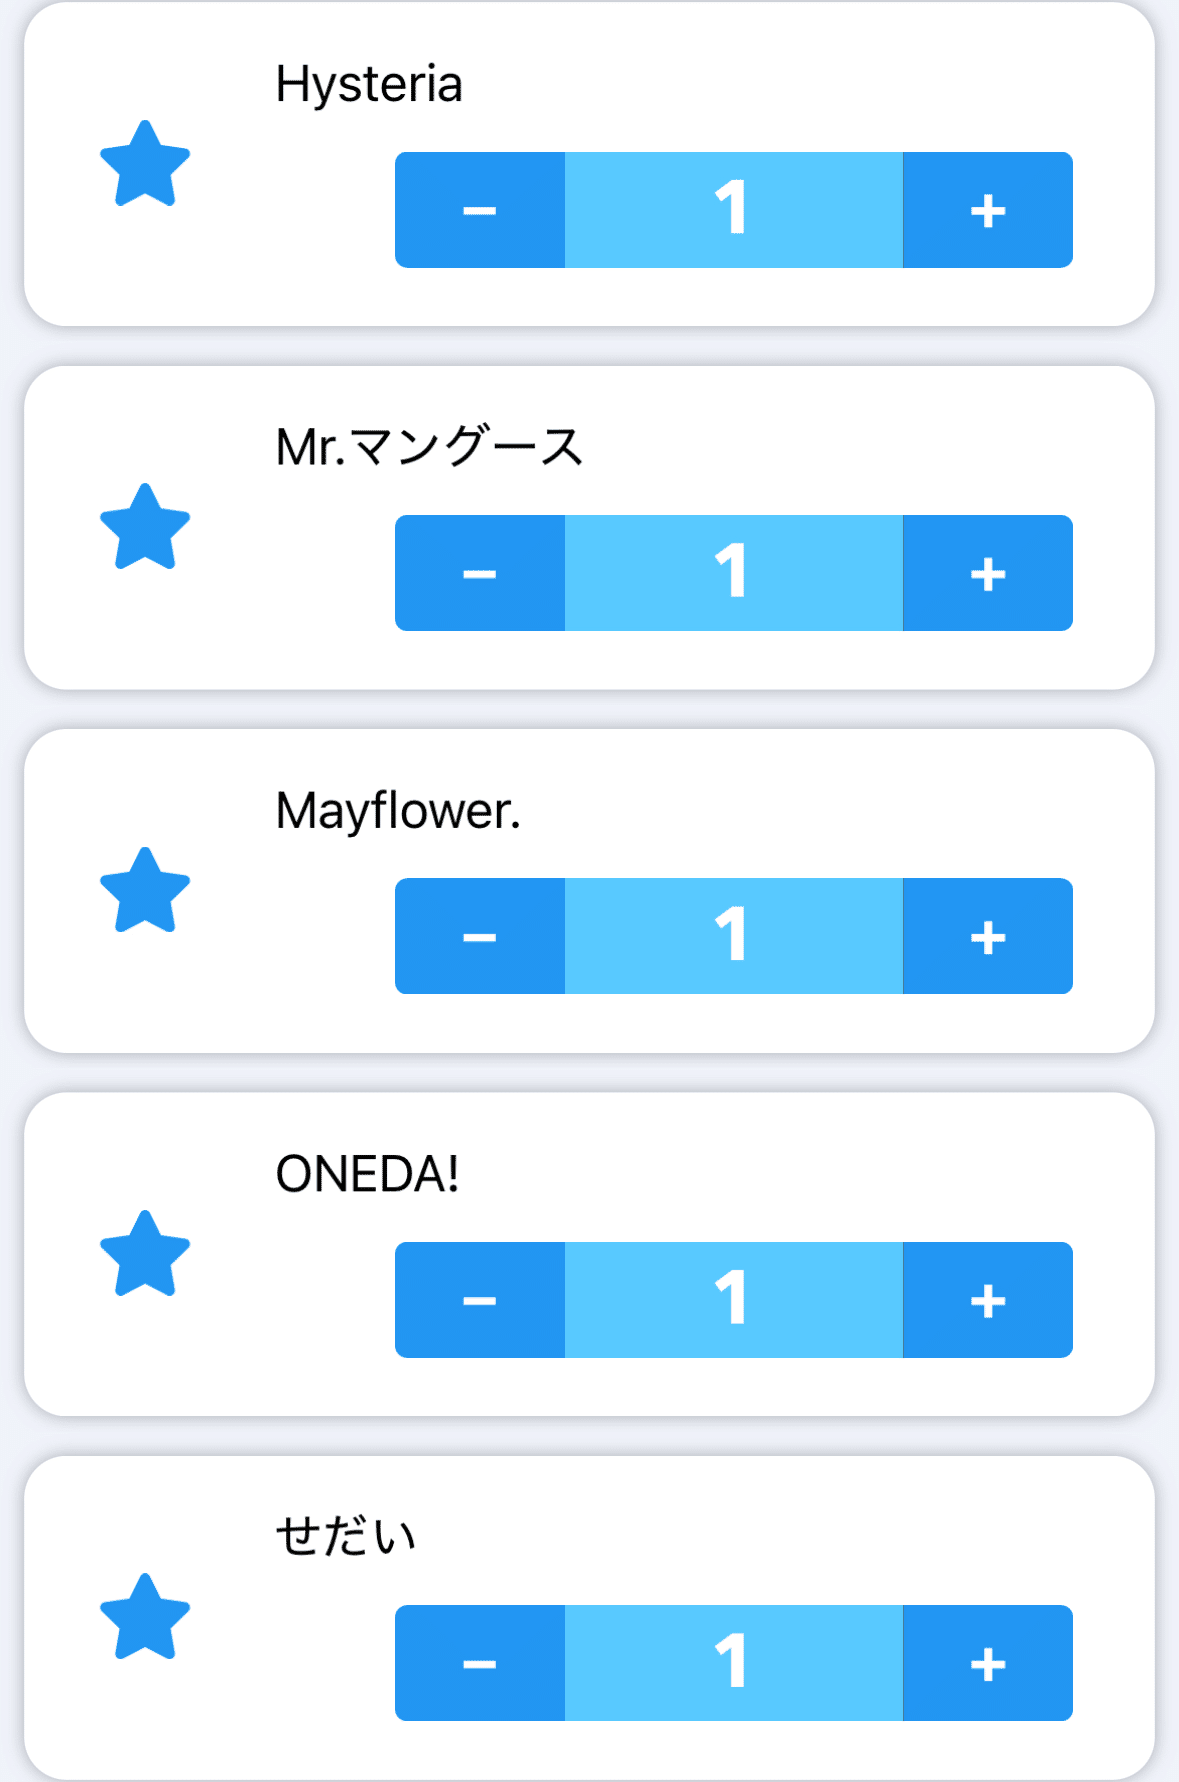Decrement the せだい counter
Screen dimensions: 1179x1782
[480, 1663]
